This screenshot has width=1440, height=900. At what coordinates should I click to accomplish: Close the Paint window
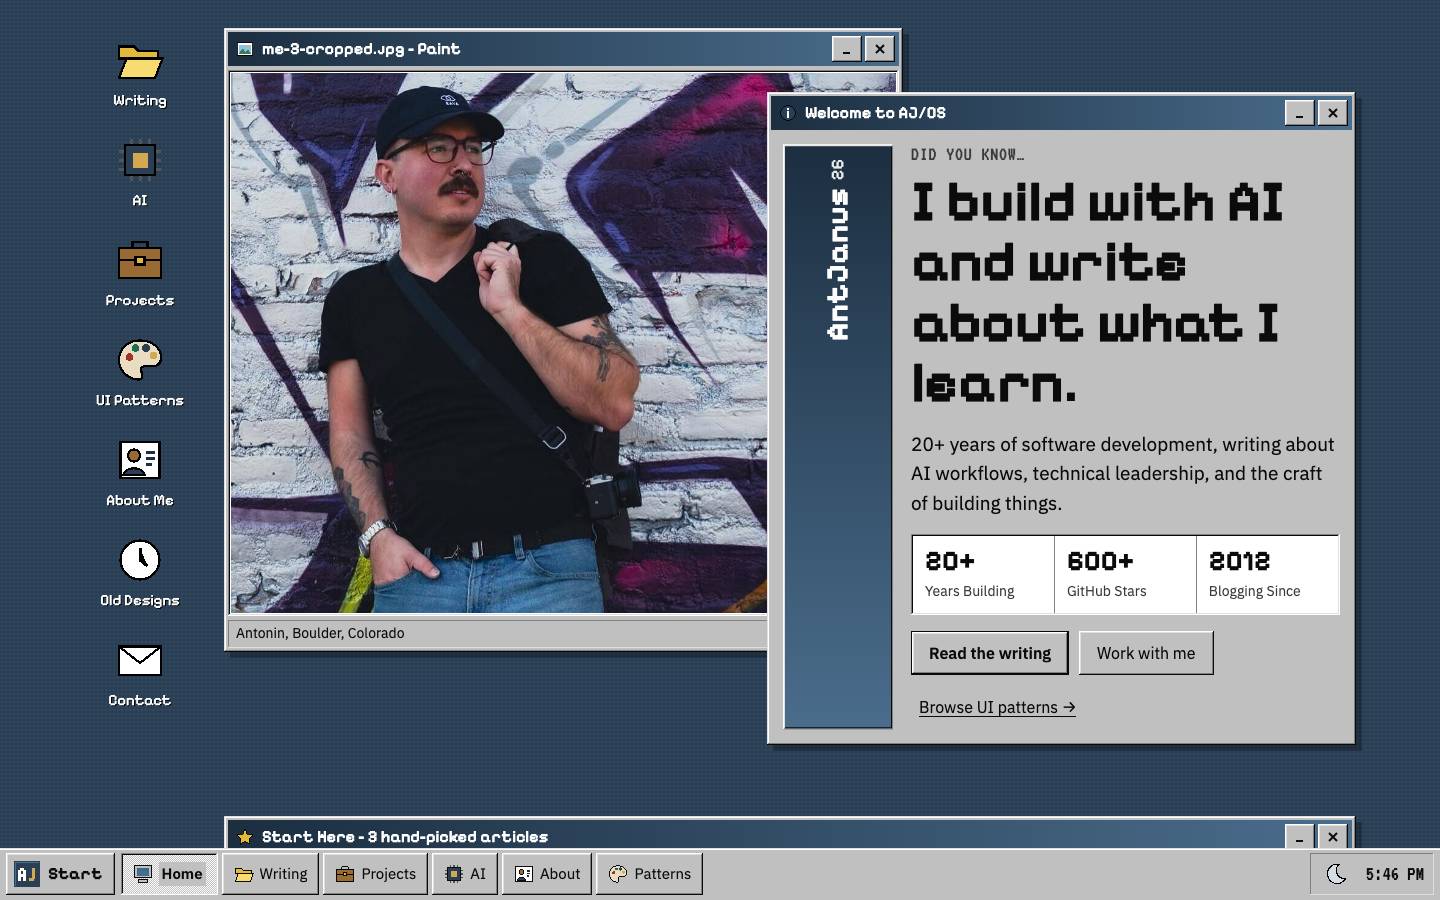point(880,49)
